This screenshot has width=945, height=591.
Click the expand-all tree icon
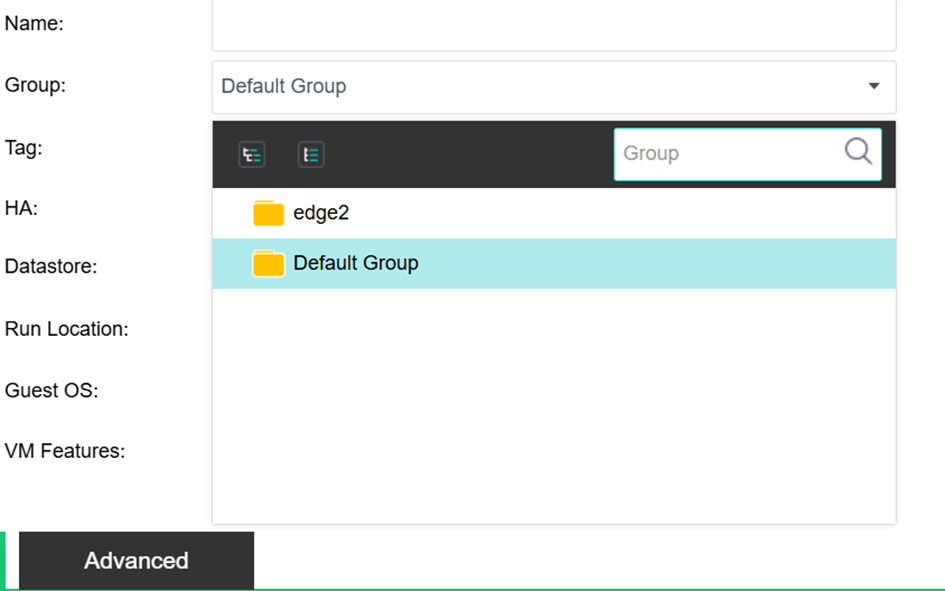point(252,155)
